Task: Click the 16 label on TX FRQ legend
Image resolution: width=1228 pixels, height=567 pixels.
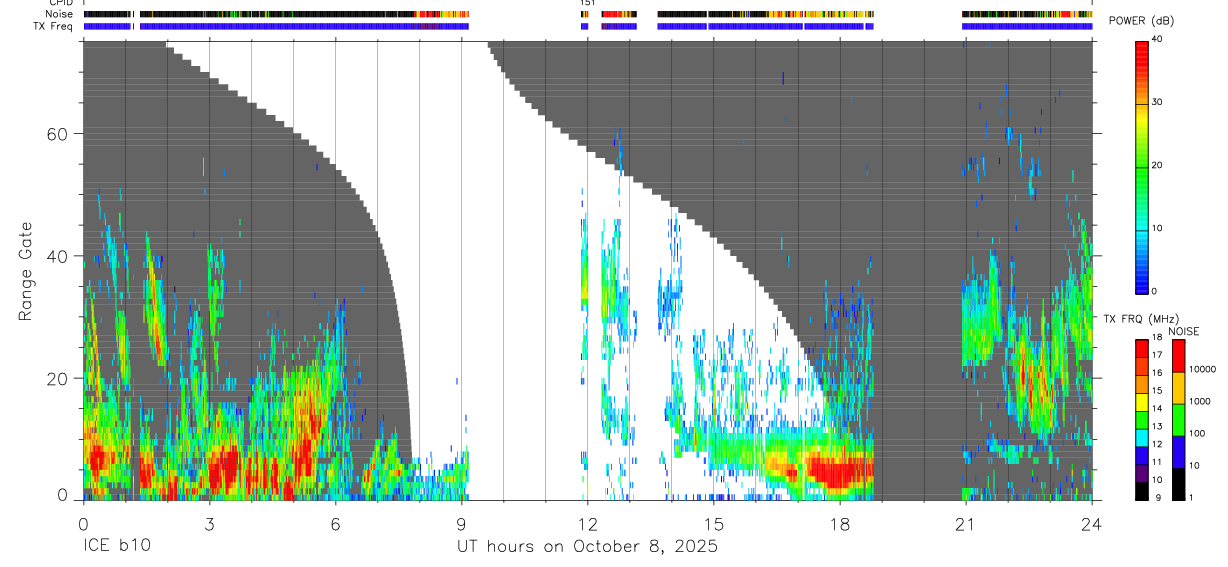Action: click(1157, 373)
